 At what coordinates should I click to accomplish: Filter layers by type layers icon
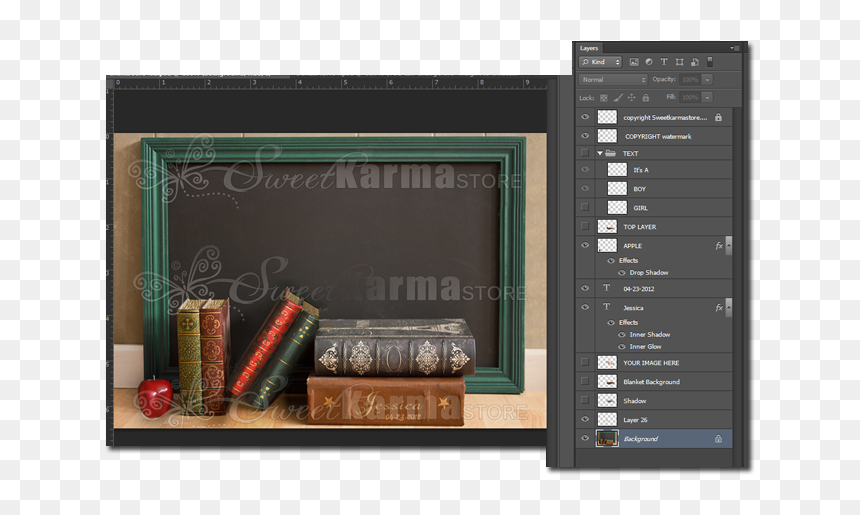pos(664,62)
